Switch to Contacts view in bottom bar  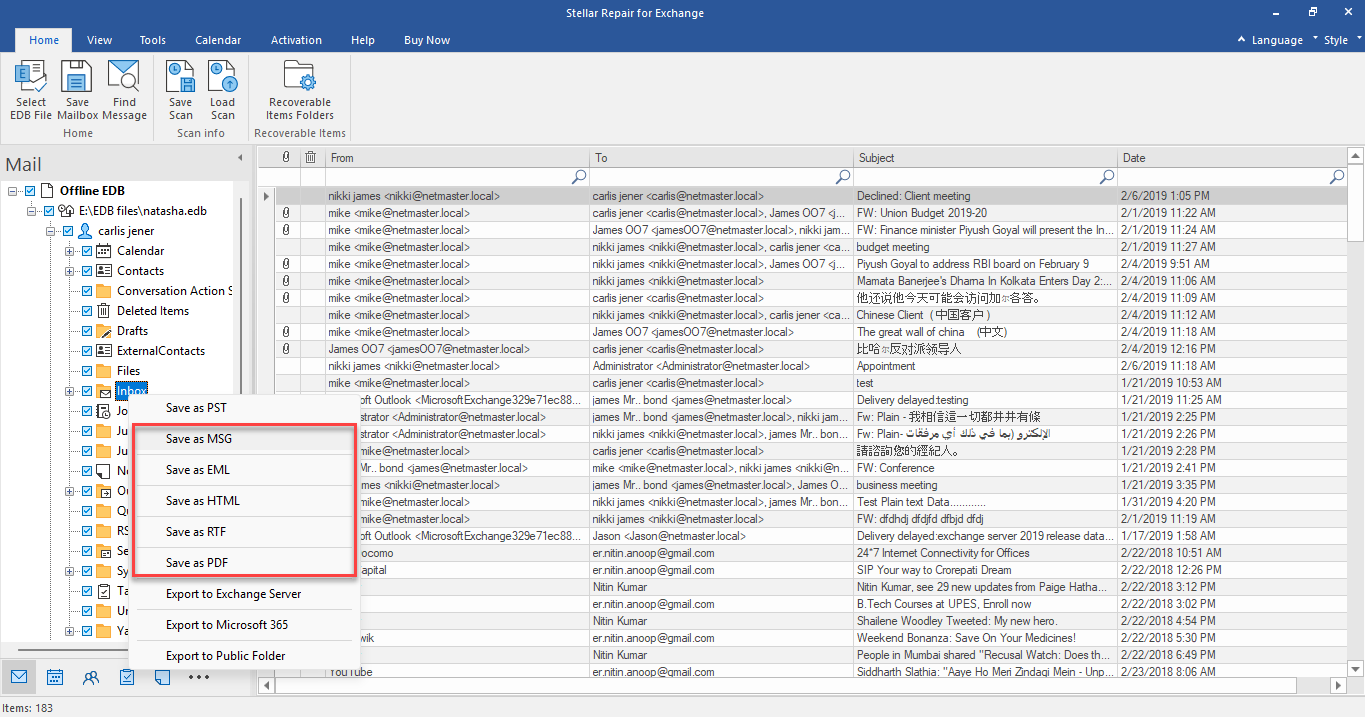point(91,677)
